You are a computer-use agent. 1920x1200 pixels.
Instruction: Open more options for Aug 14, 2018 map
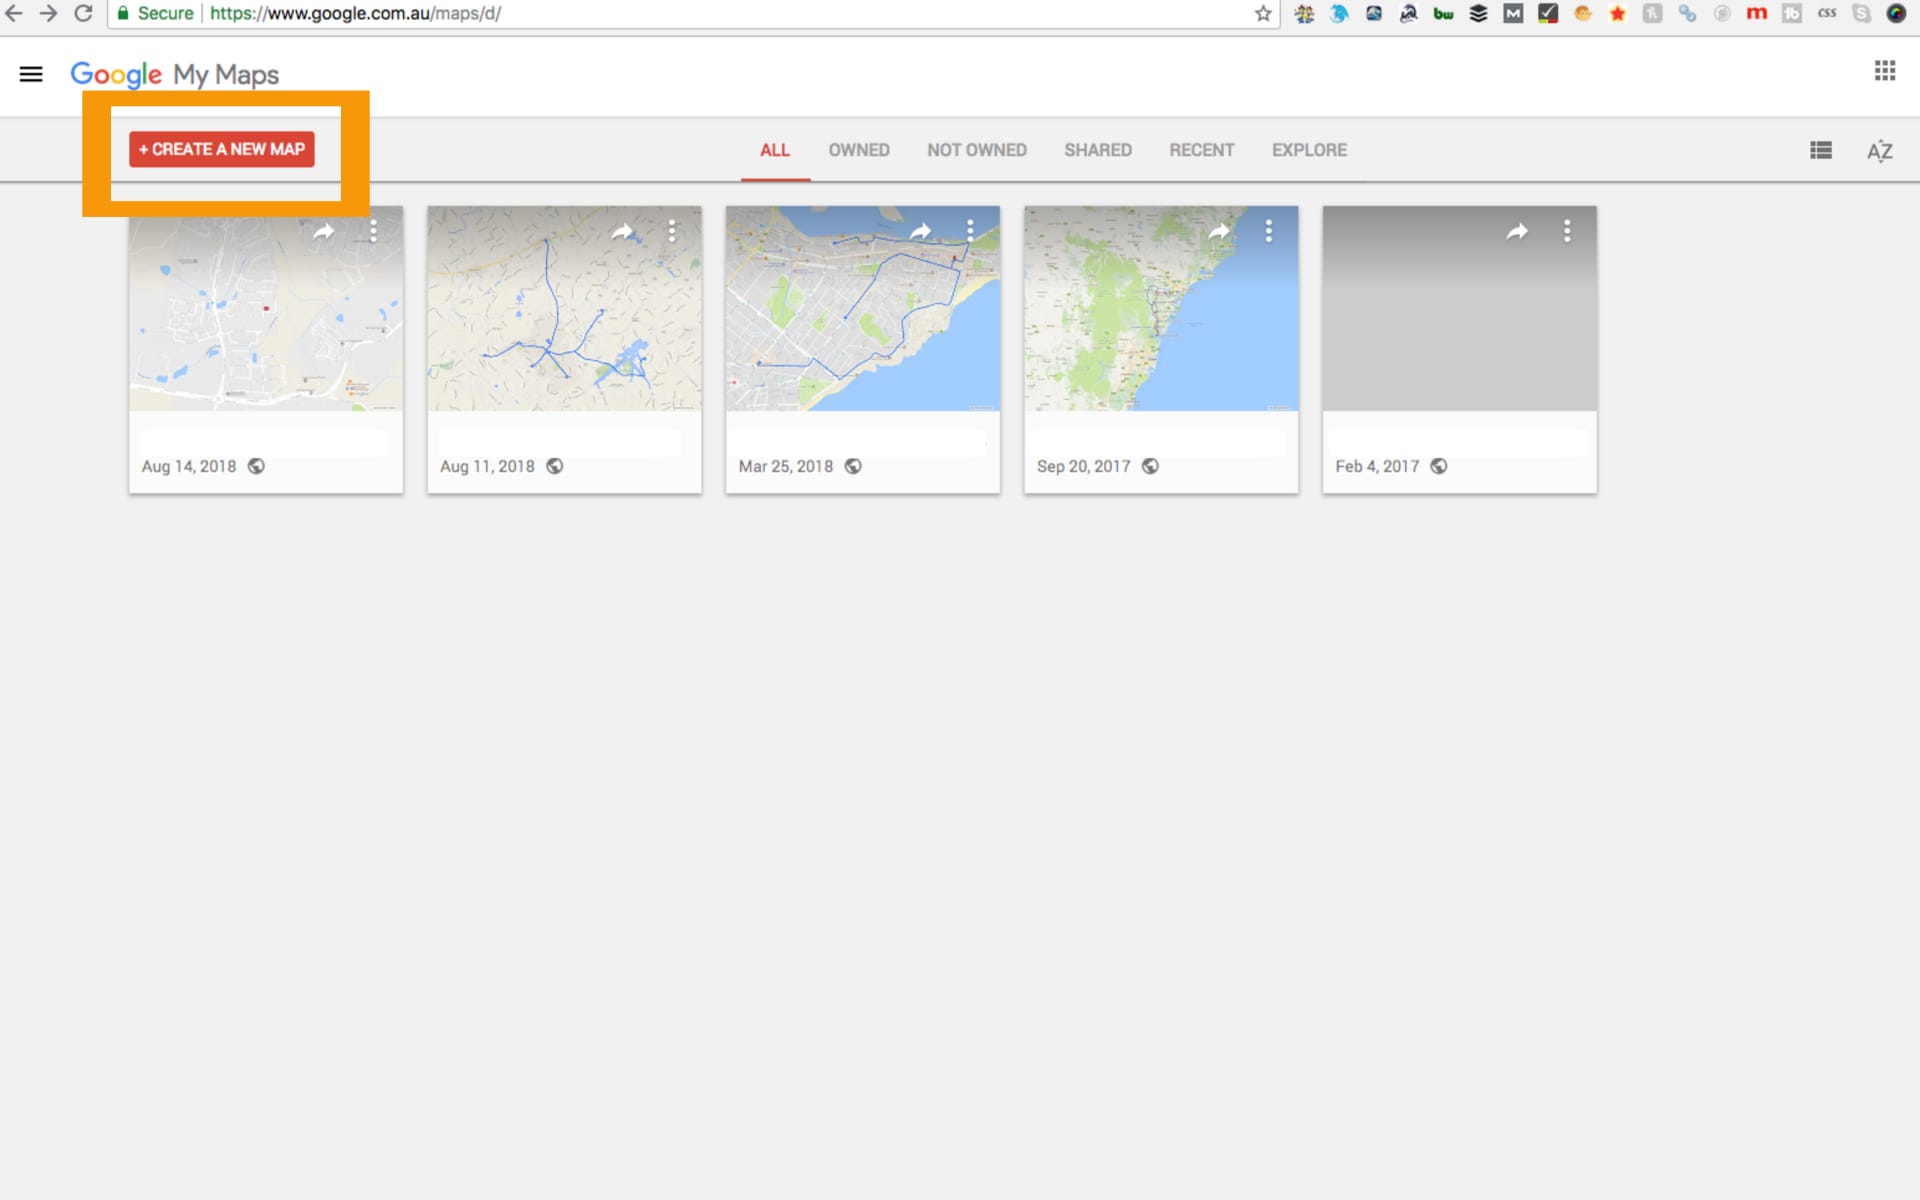click(373, 231)
